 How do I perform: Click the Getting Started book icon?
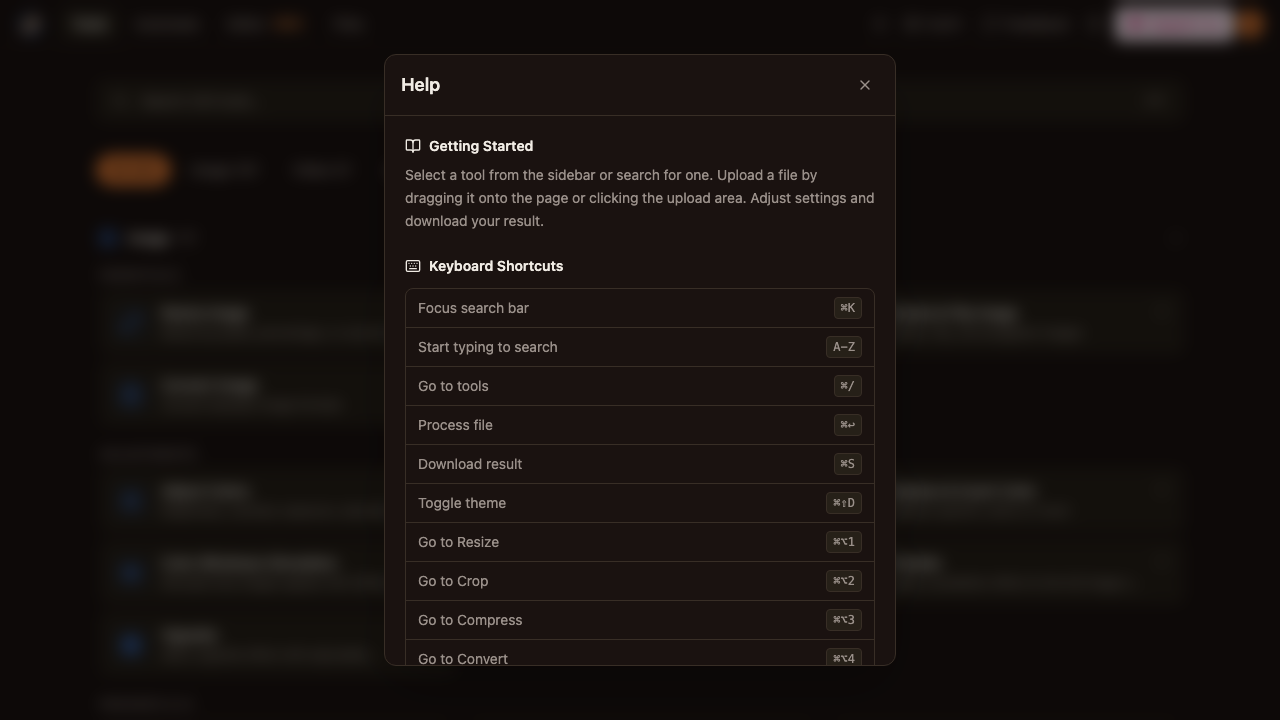point(413,146)
